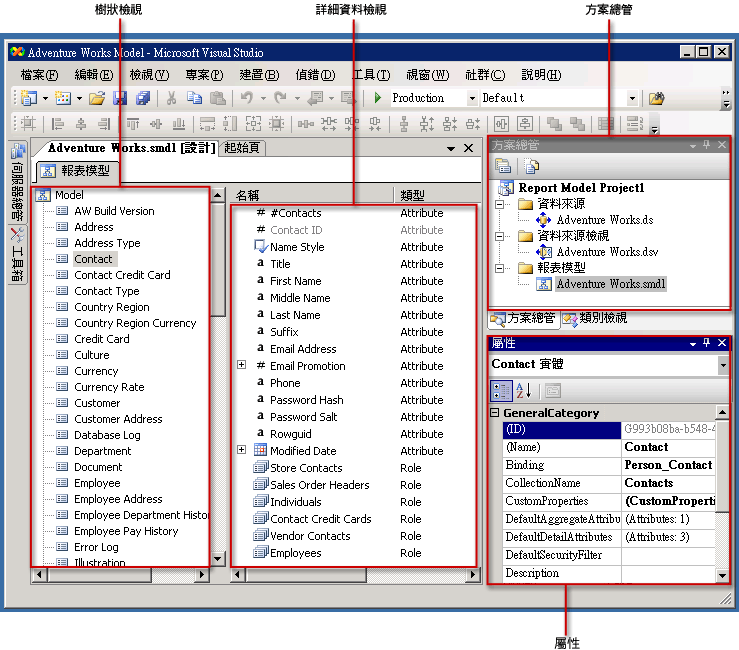The height and width of the screenshot is (650, 739).
Task: Expand the Email Promotion attribute
Action: point(241,365)
